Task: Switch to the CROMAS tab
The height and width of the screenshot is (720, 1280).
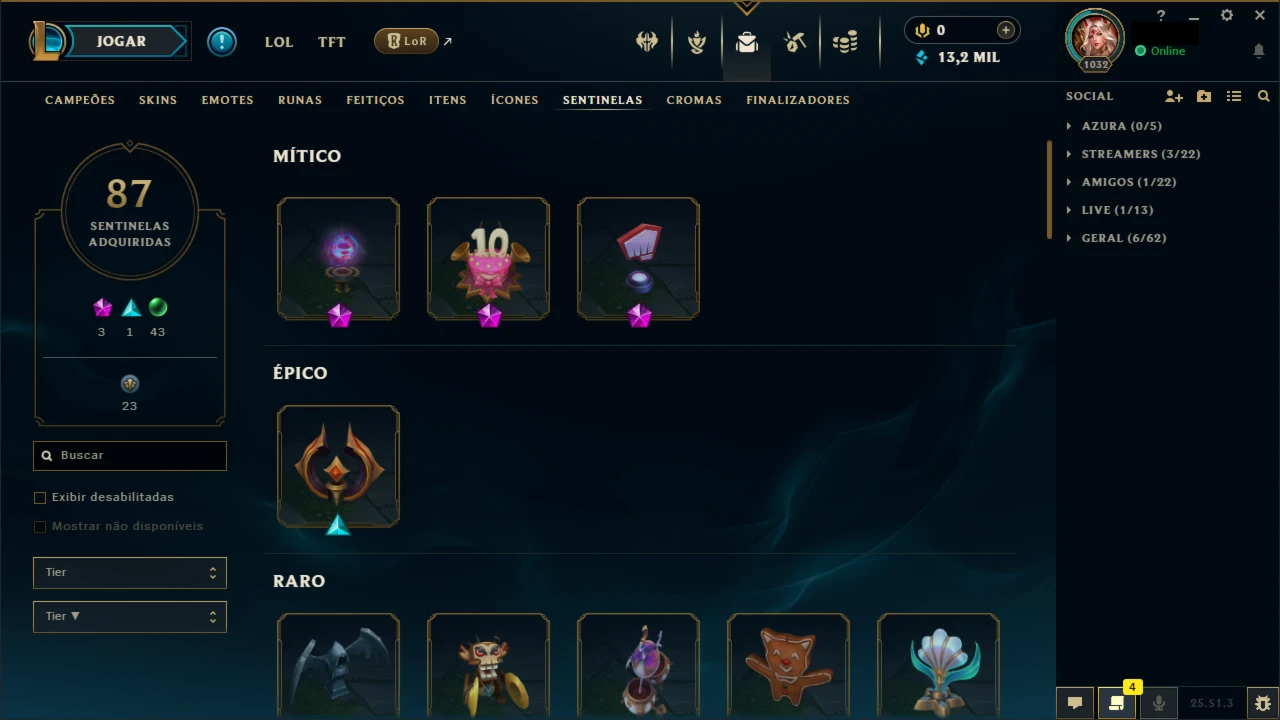Action: (x=694, y=100)
